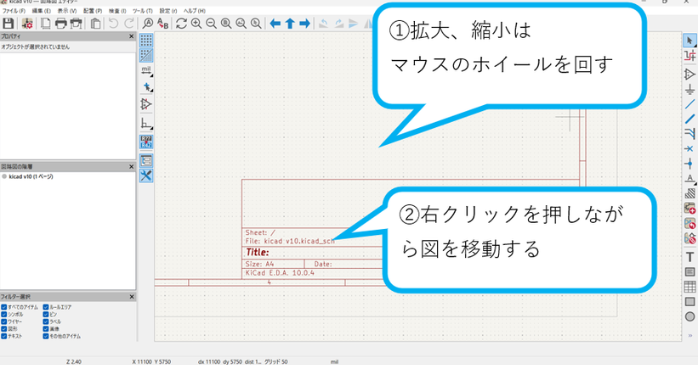The width and height of the screenshot is (698, 365).
Task: Toggle properties manager wrench icon
Action: tap(146, 175)
